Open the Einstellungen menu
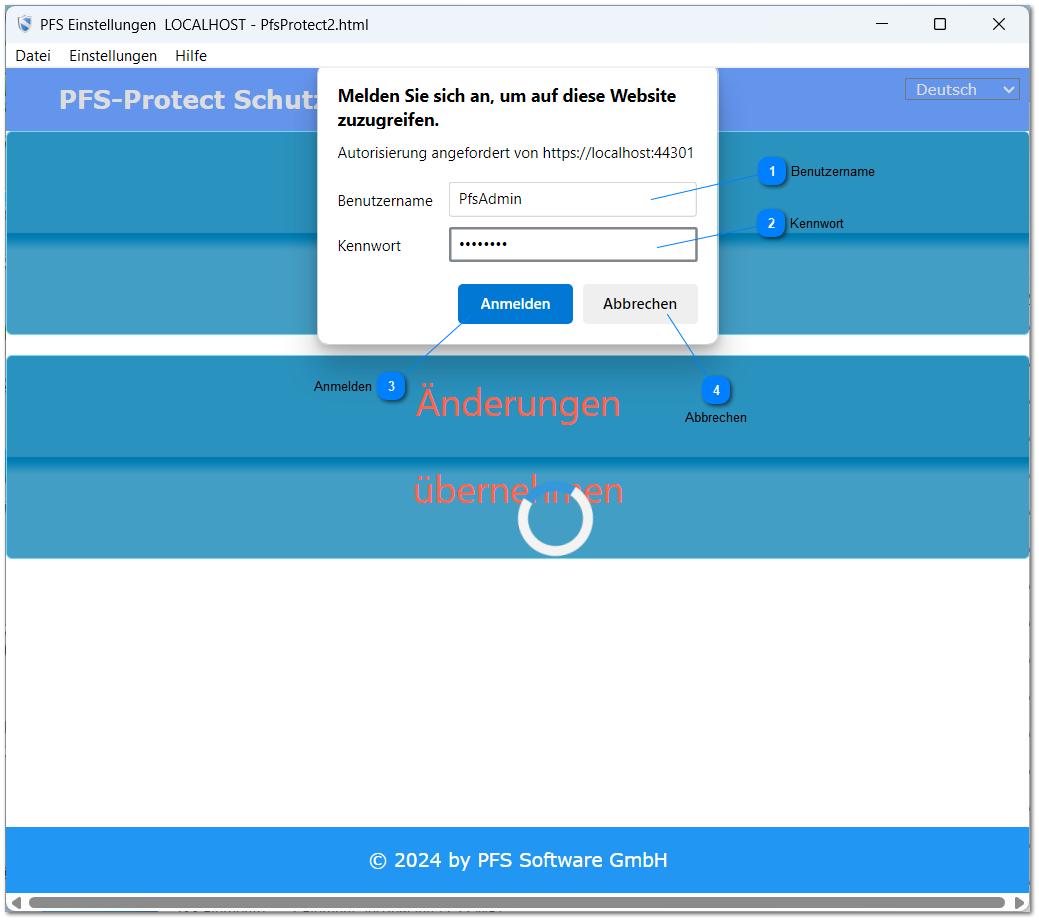The height and width of the screenshot is (921, 1039). (x=113, y=56)
